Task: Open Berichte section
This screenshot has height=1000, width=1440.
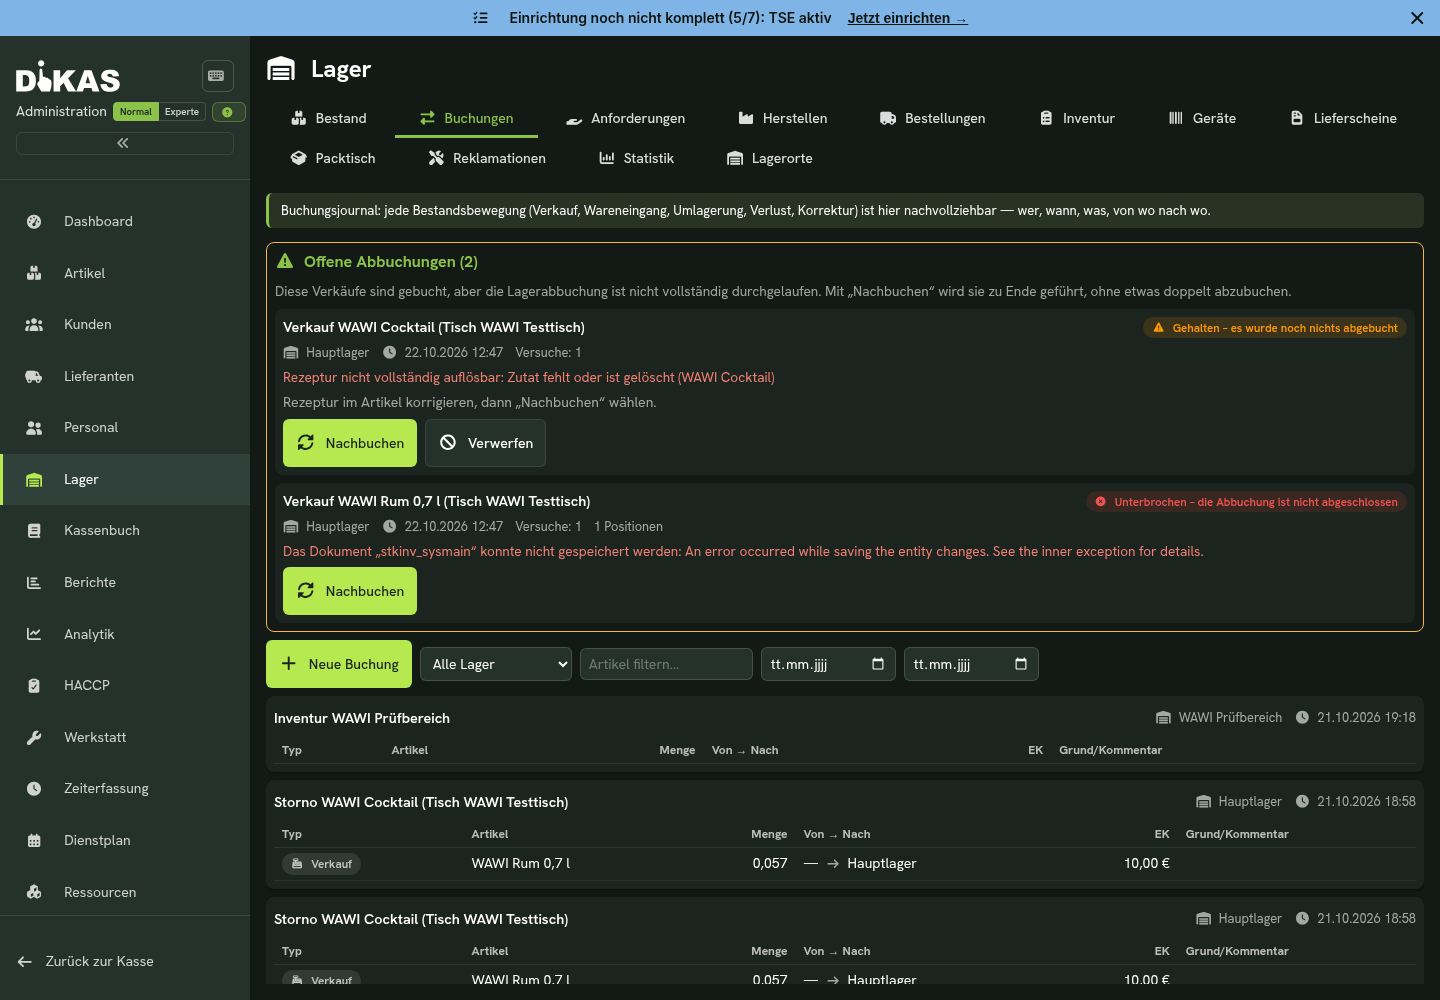Action: (x=125, y=583)
